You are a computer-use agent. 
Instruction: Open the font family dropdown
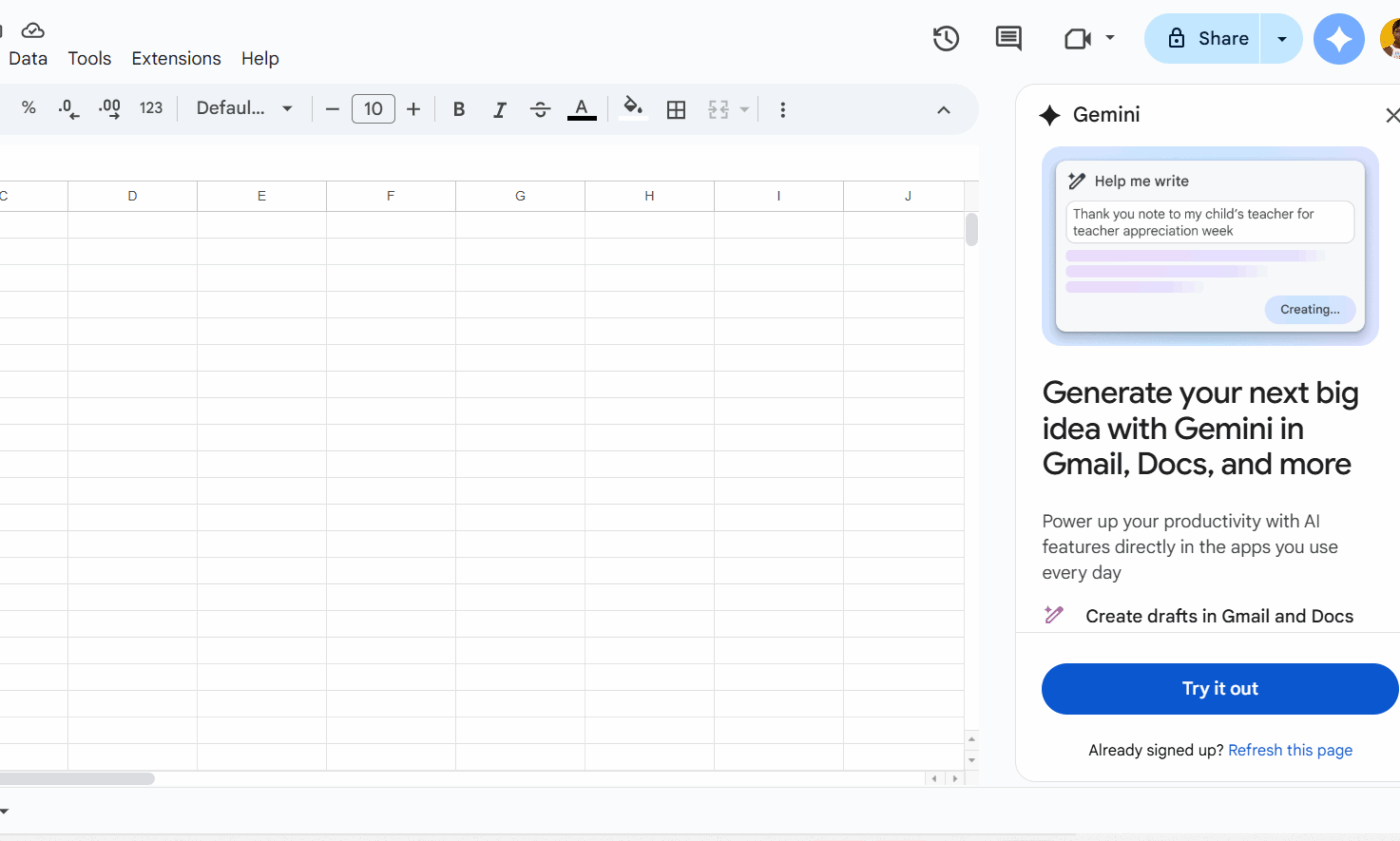[x=243, y=108]
